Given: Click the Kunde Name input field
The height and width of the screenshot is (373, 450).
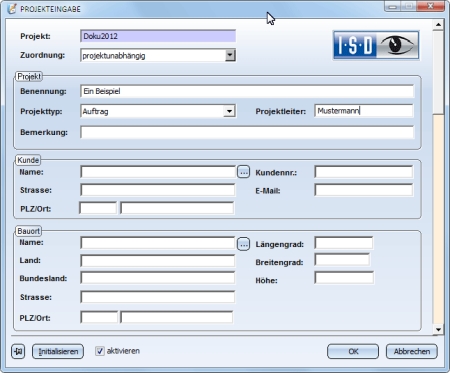Looking at the screenshot, I should (158, 172).
